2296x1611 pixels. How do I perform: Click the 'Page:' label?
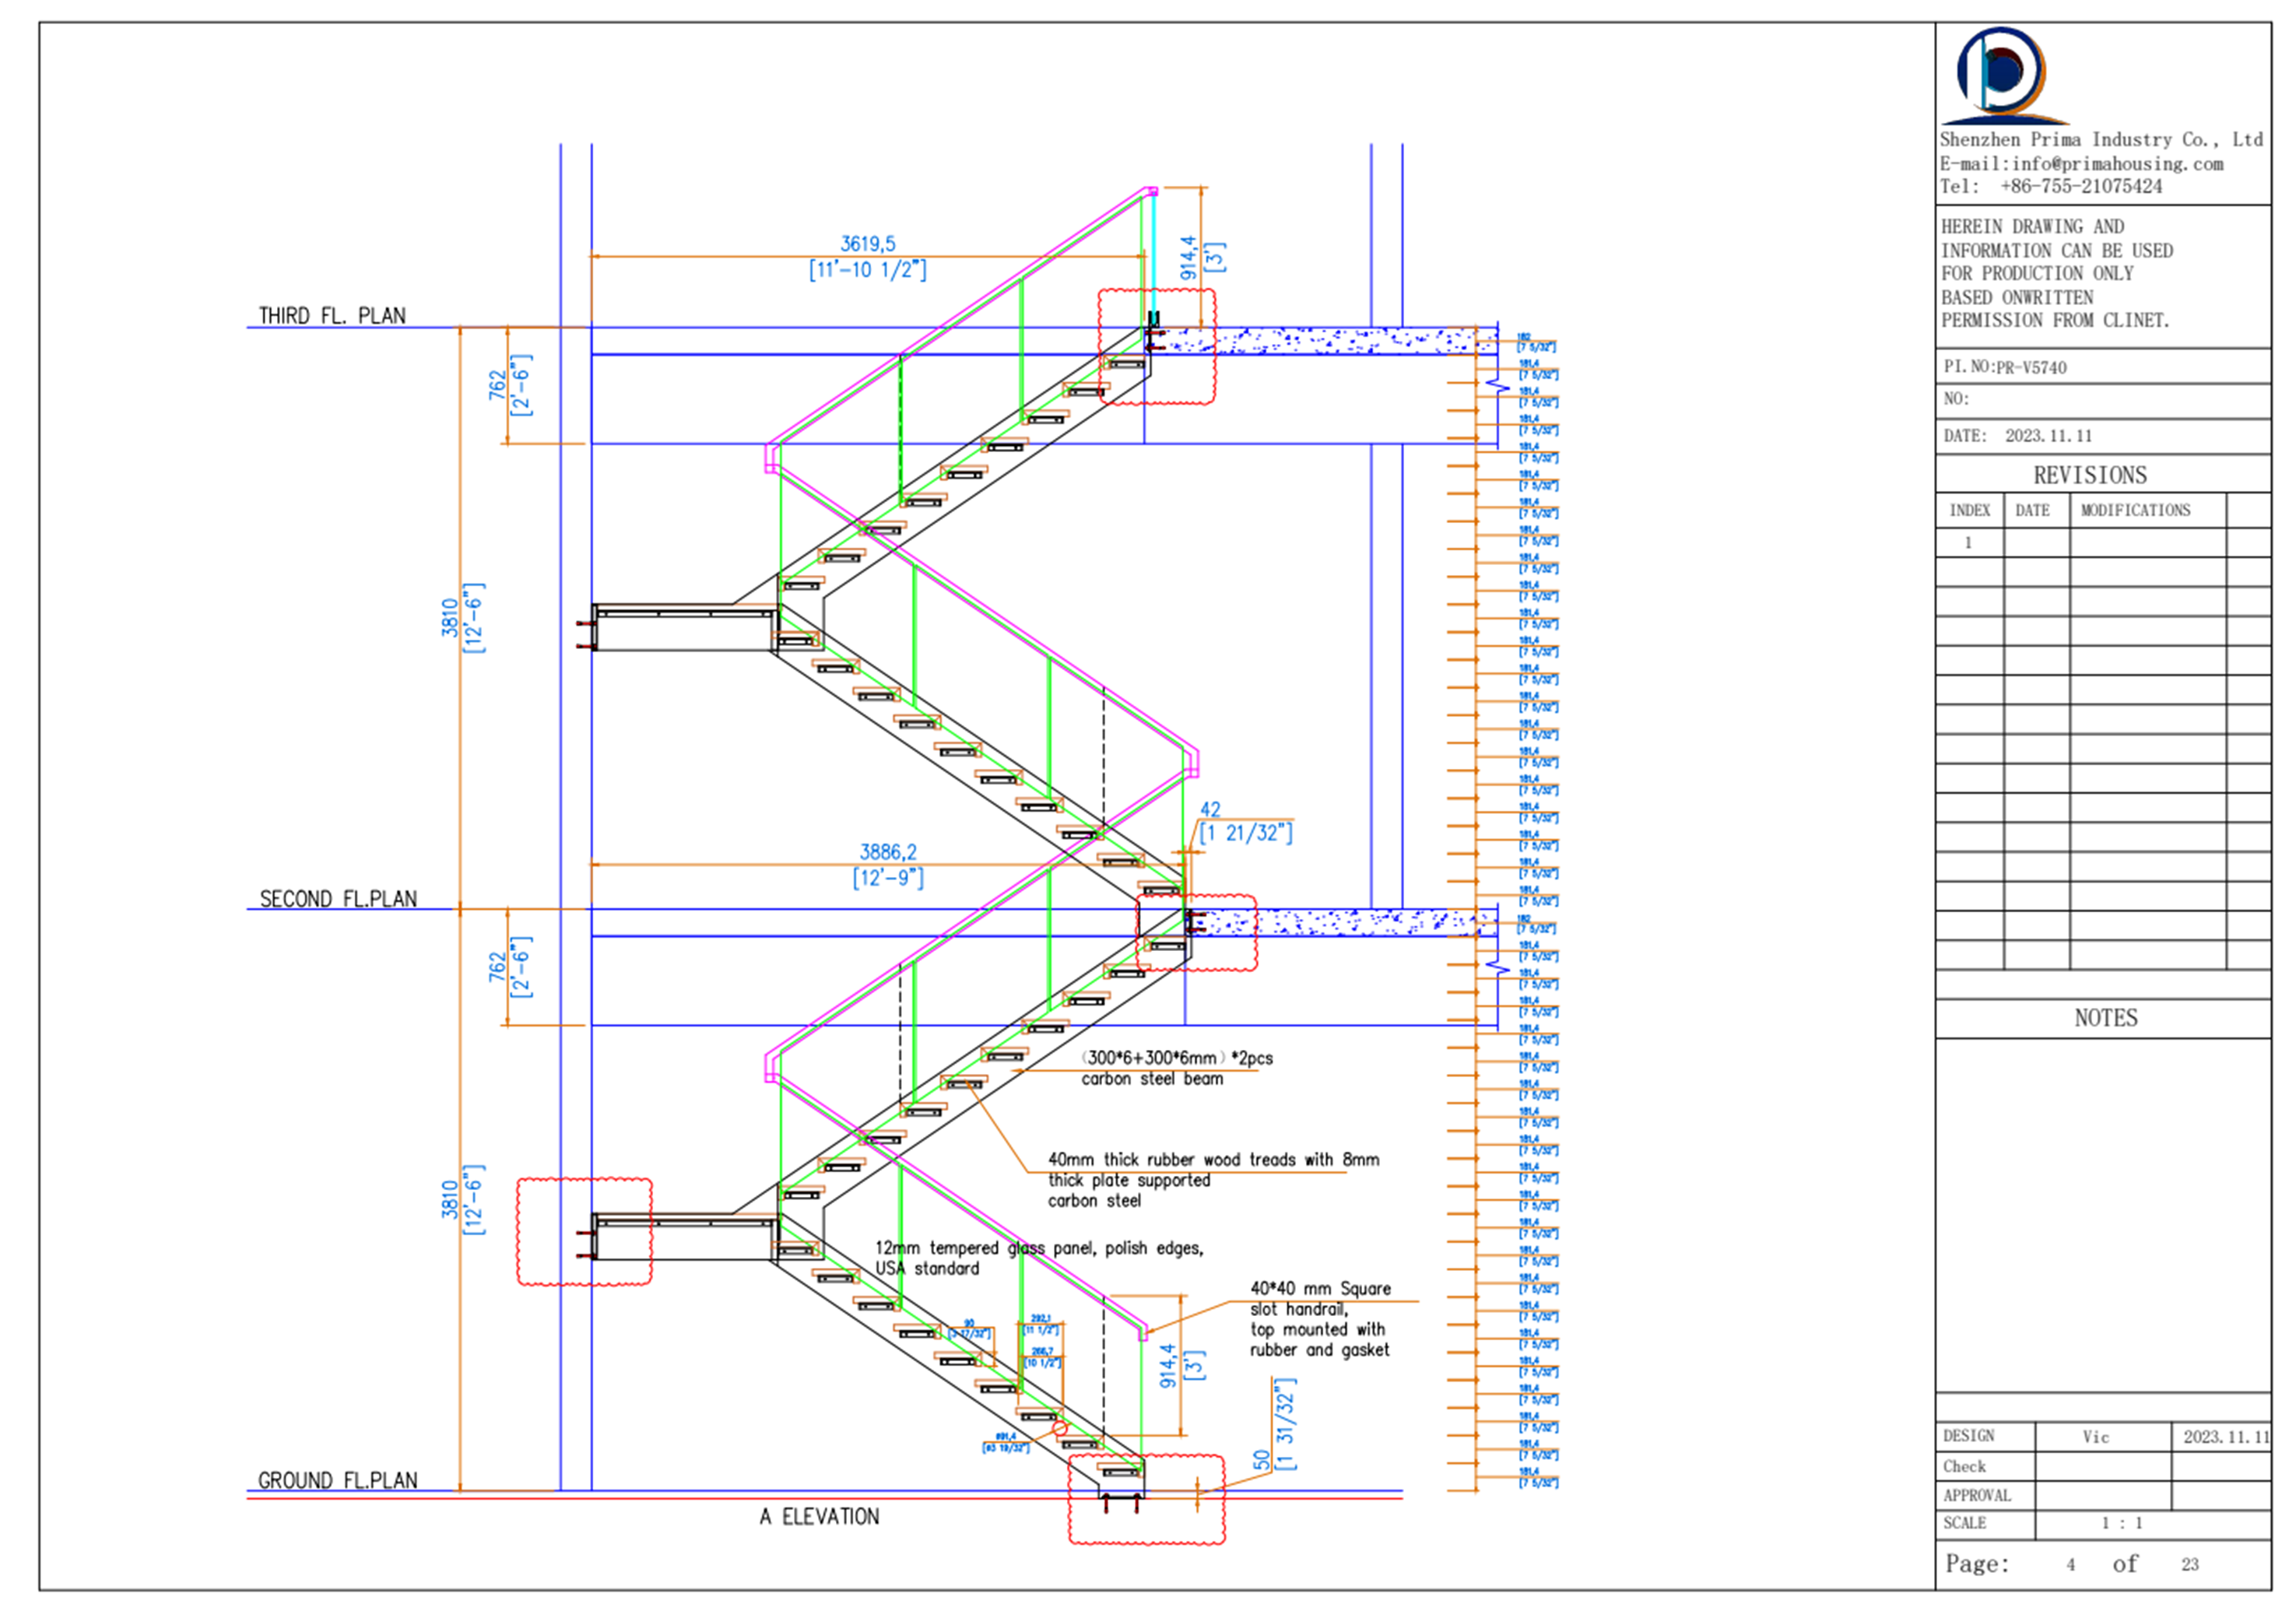(x=1977, y=1564)
